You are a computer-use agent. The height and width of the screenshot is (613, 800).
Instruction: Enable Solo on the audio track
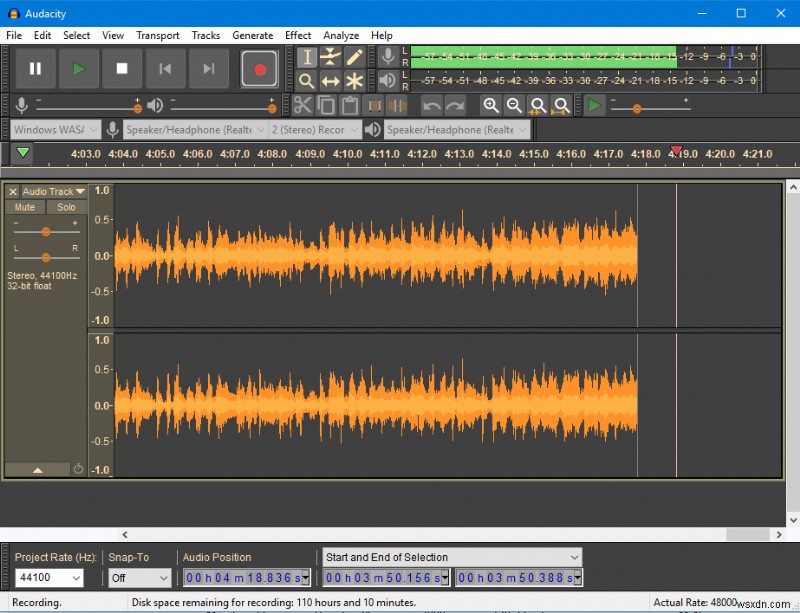pos(66,207)
